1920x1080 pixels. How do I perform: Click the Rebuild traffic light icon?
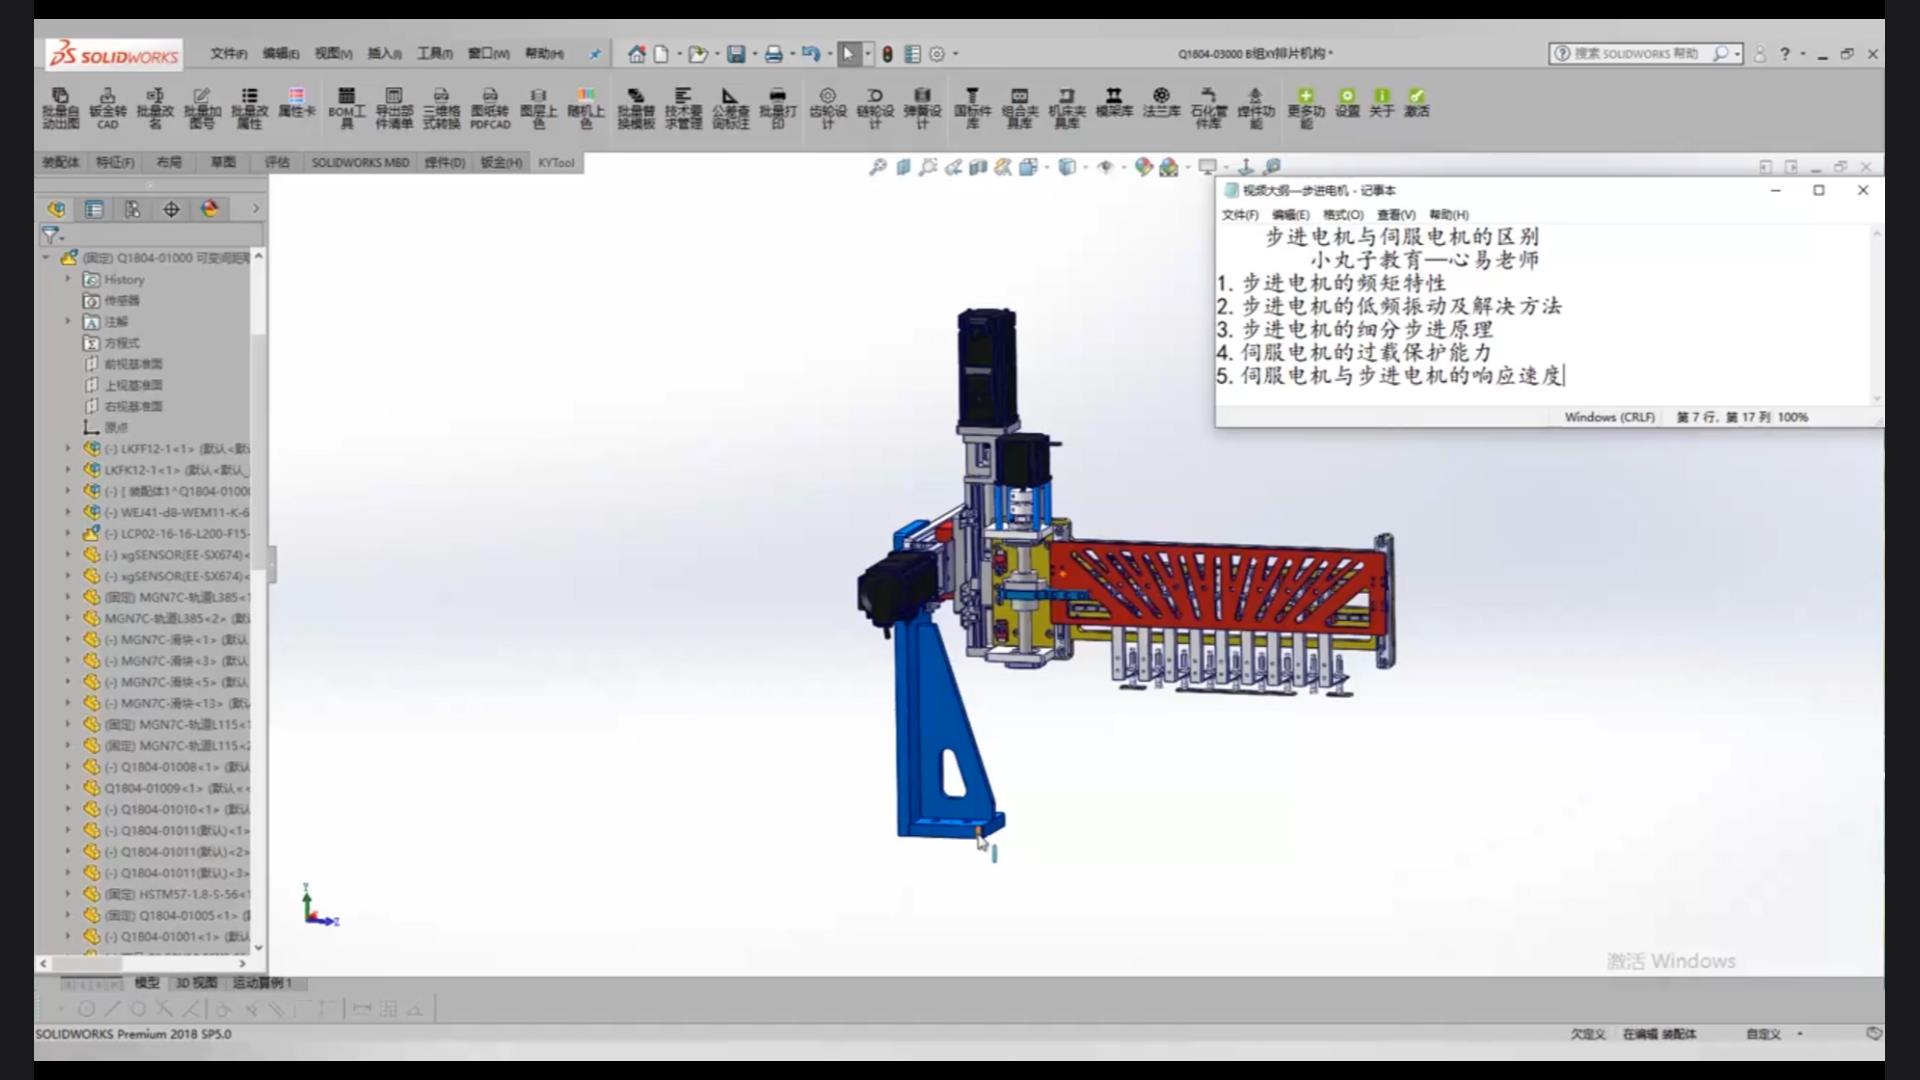pos(887,54)
